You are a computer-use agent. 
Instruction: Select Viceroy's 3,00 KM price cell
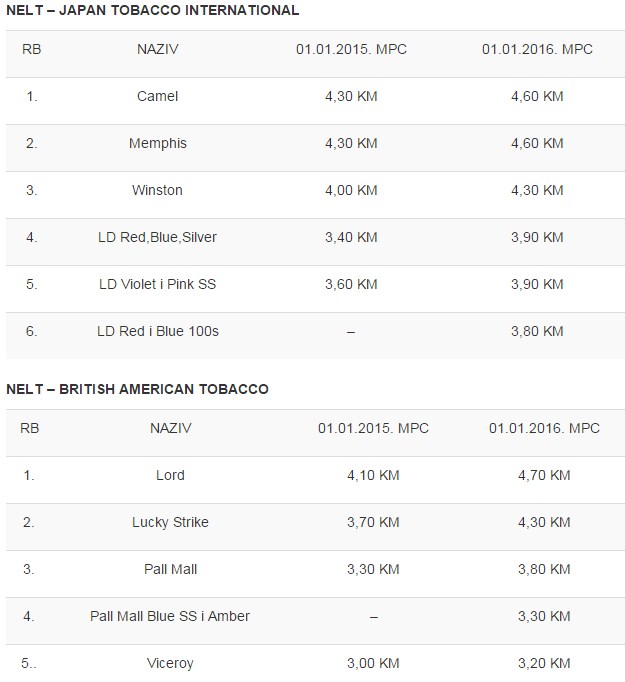373,663
